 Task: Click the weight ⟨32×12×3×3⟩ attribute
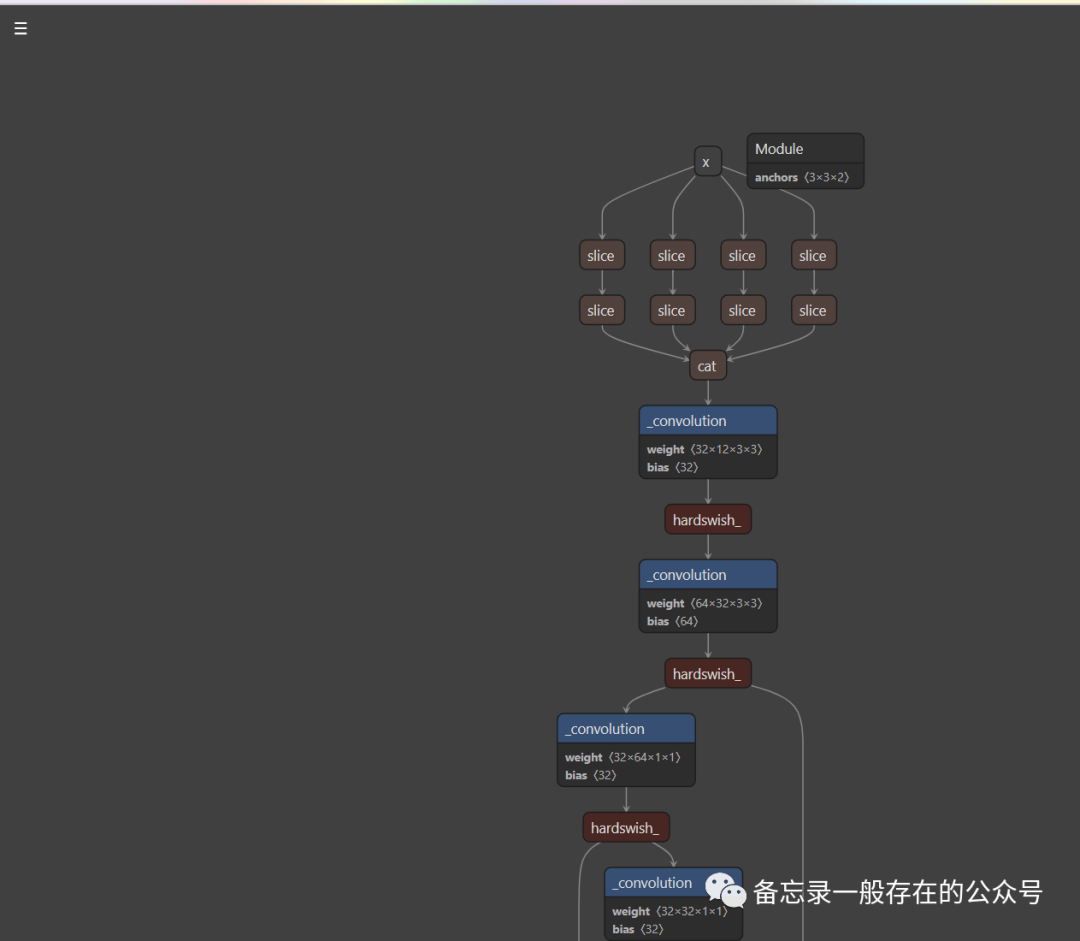pyautogui.click(x=707, y=449)
